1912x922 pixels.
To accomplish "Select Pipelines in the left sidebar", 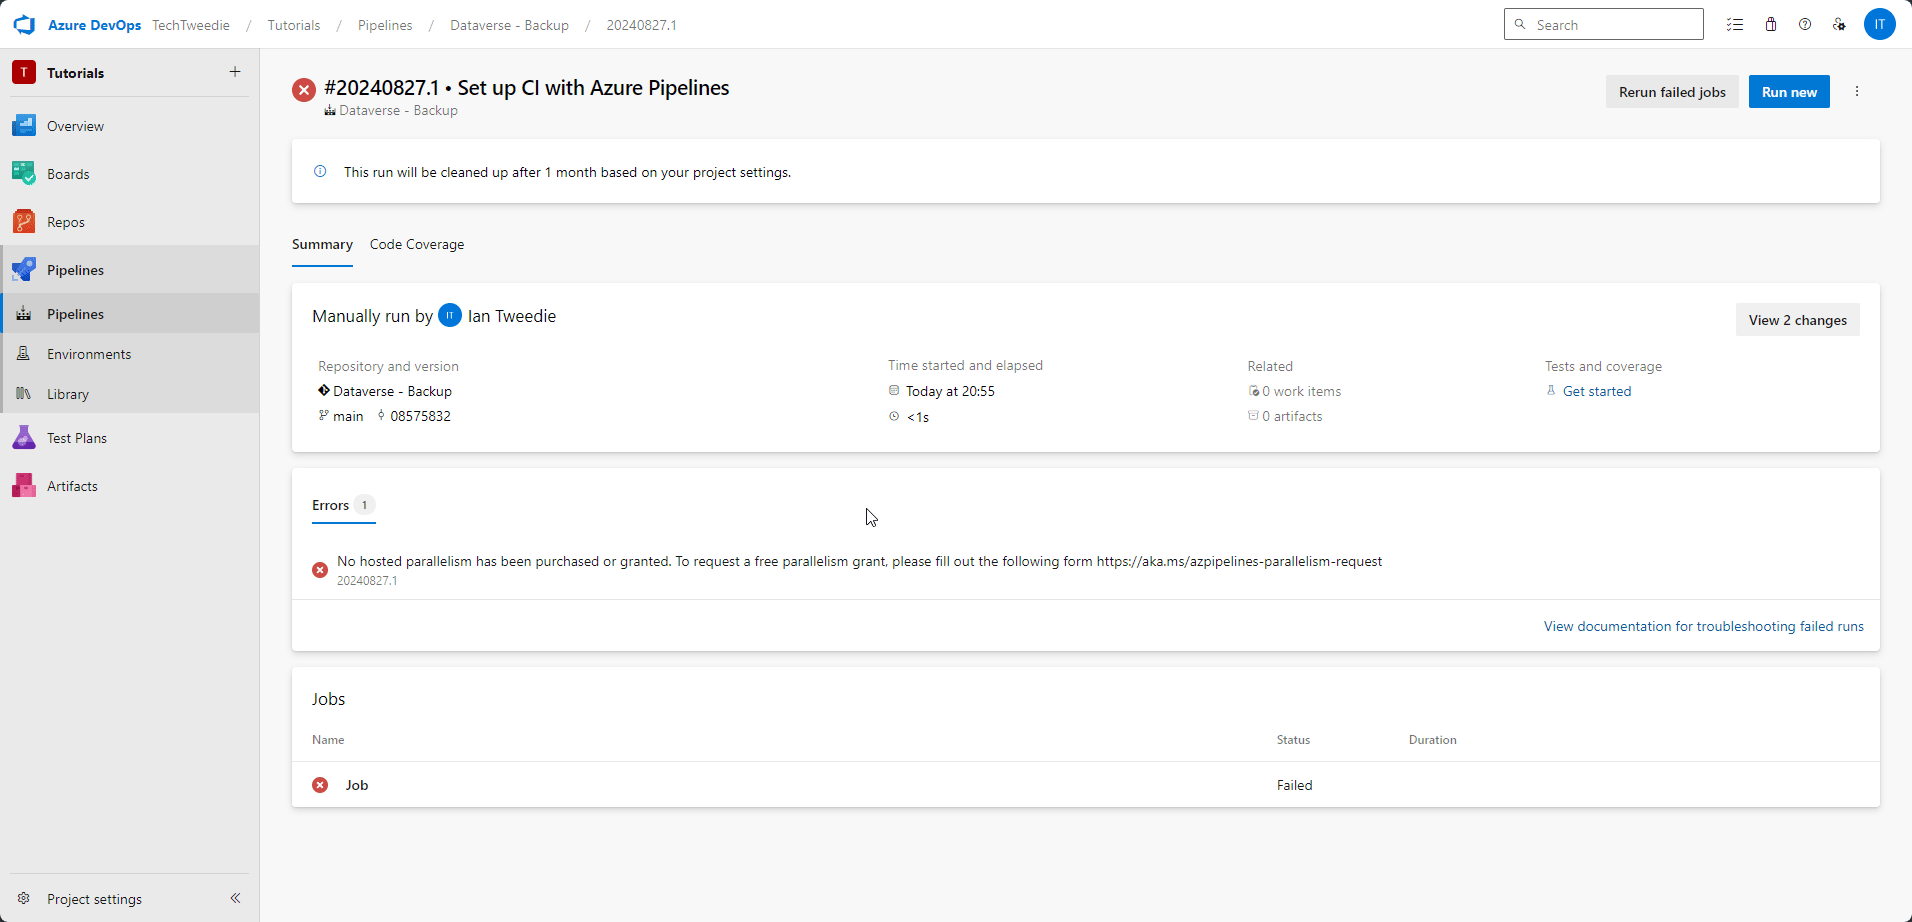I will click(75, 313).
